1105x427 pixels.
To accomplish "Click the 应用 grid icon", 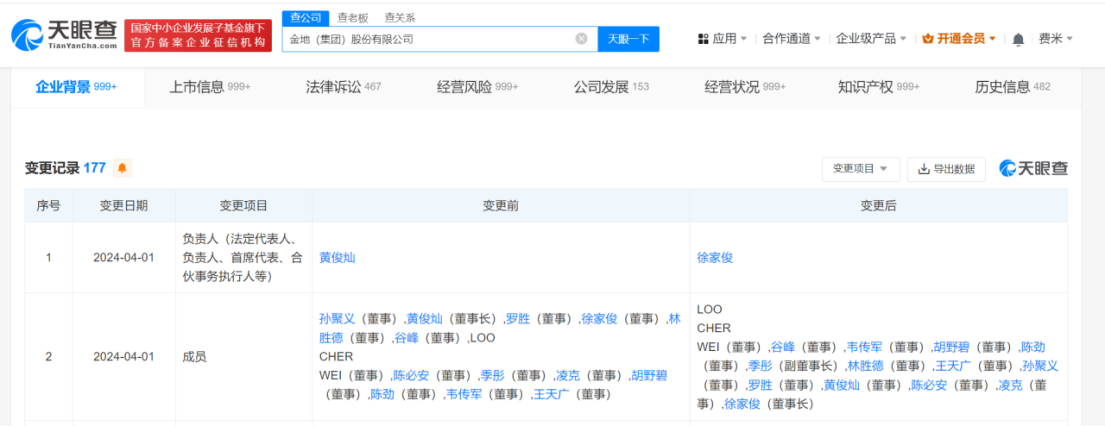I will [x=703, y=39].
